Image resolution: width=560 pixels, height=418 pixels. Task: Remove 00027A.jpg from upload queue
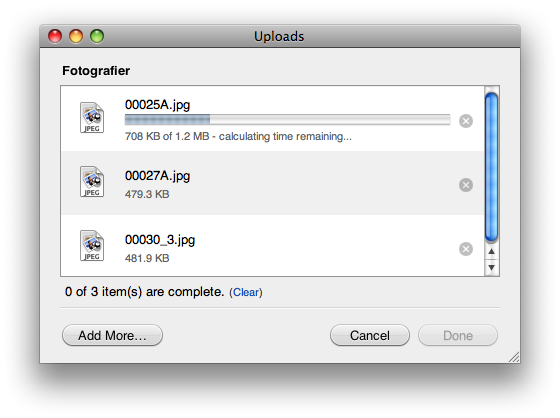click(x=466, y=185)
